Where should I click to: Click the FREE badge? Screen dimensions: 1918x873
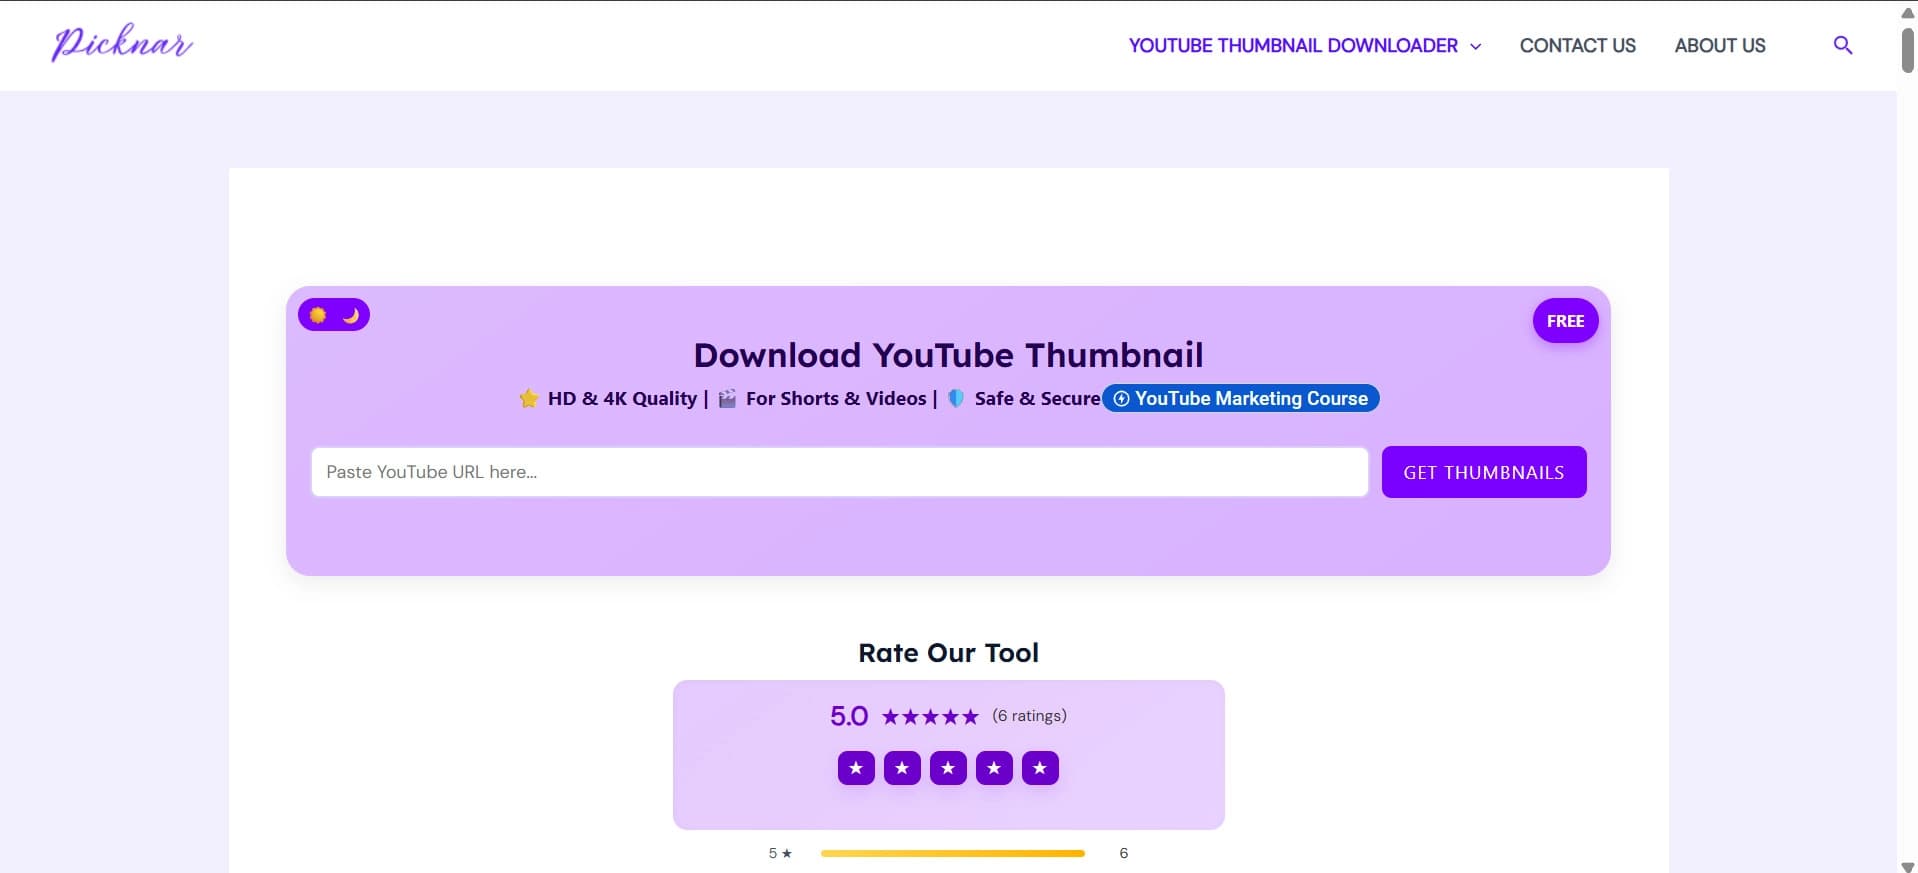pyautogui.click(x=1565, y=321)
